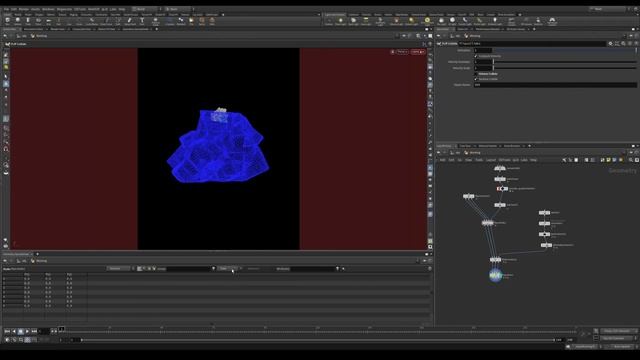Select the Grid shelf tool
This screenshot has width=640, height=360.
tap(49, 21)
